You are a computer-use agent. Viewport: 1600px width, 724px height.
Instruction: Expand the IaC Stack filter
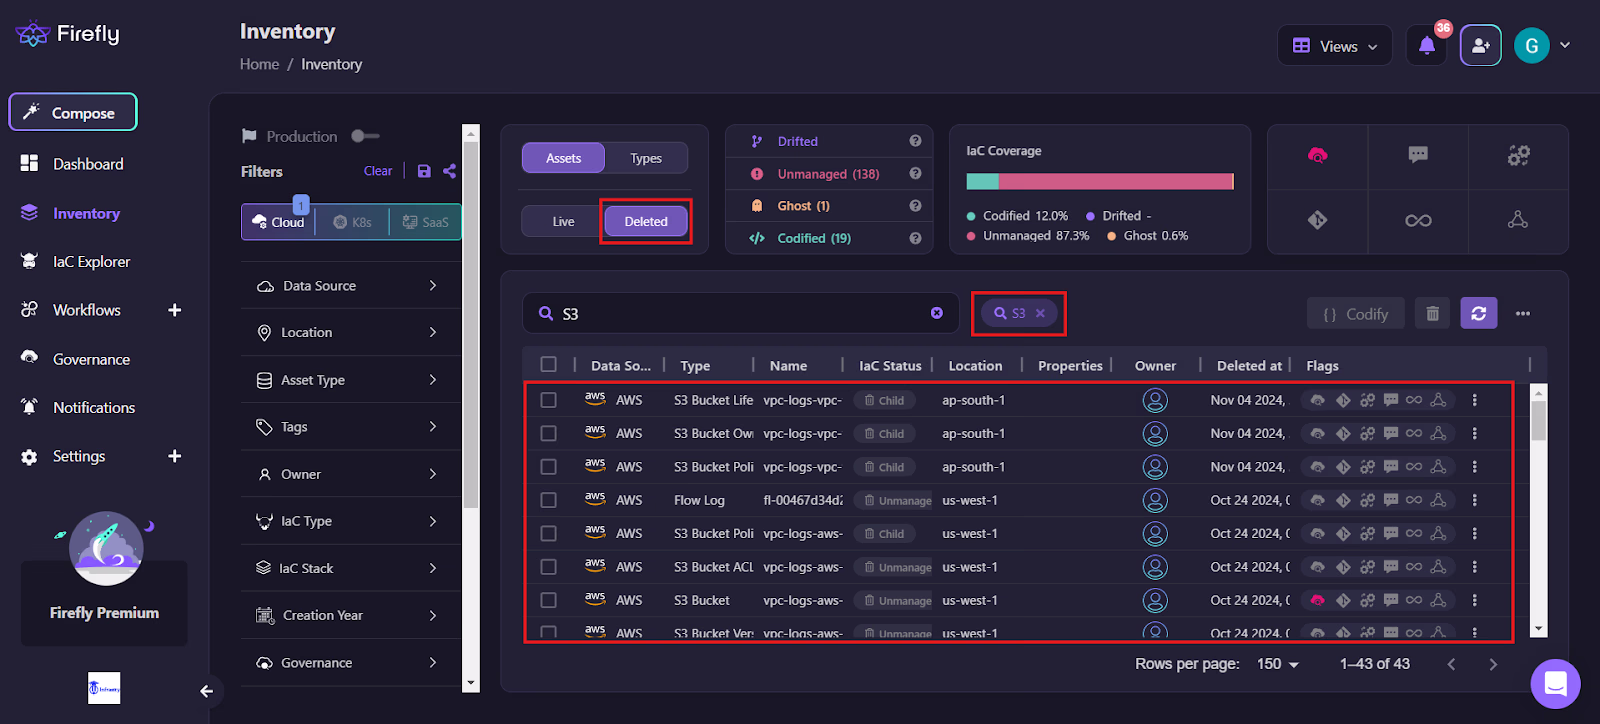[350, 568]
